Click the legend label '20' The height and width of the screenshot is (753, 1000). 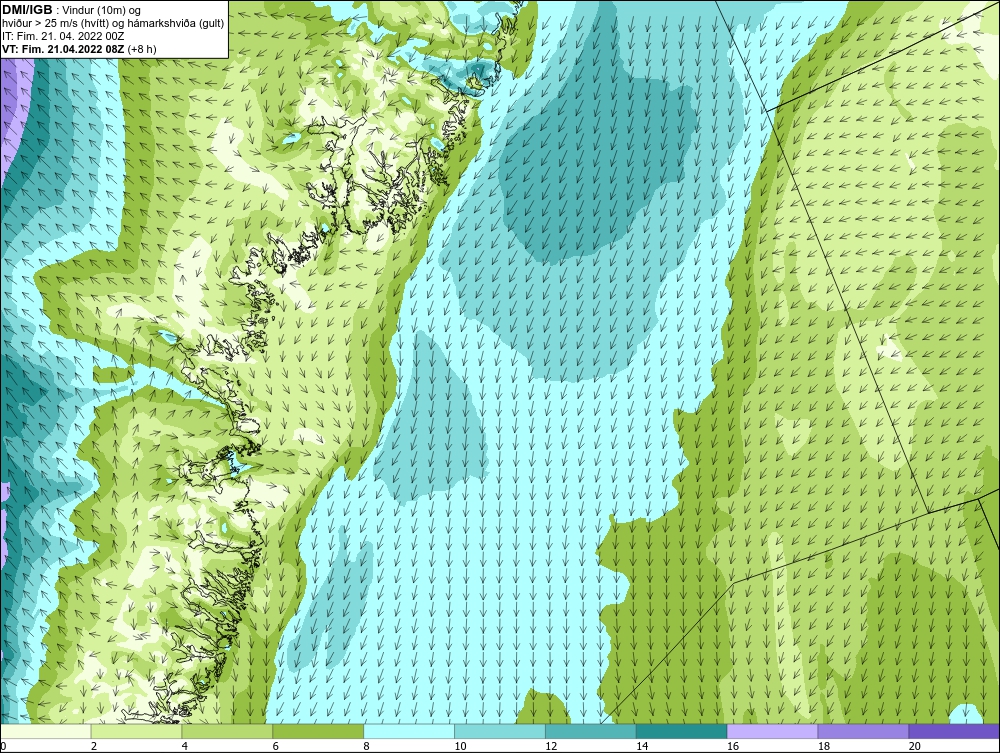point(915,746)
